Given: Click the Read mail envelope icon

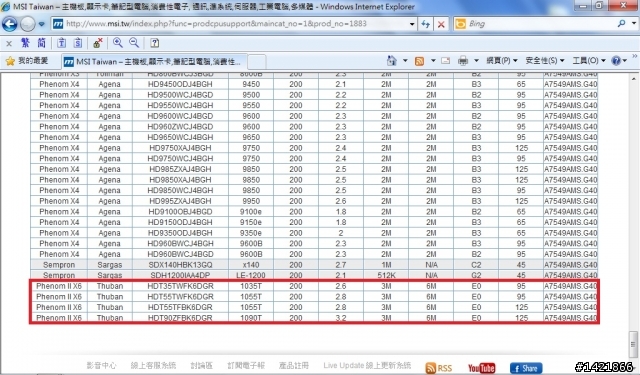Looking at the screenshot, I should coord(446,61).
